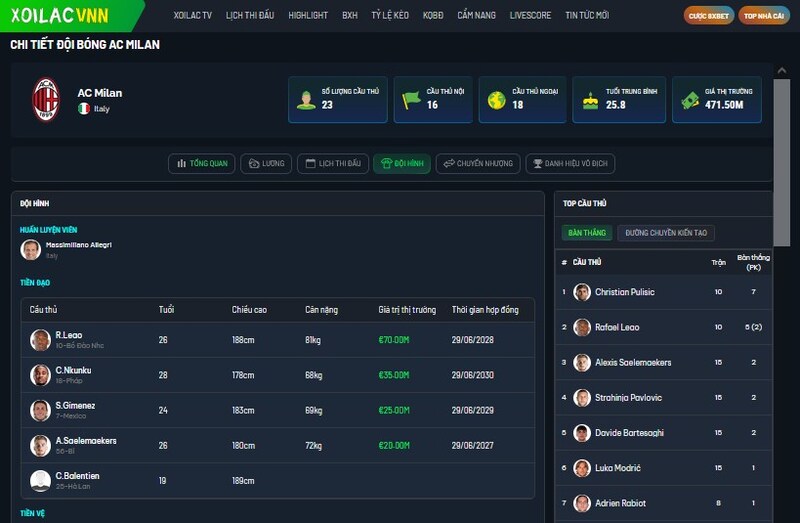Click the average age cake icon
The height and width of the screenshot is (523, 800).
click(590, 100)
